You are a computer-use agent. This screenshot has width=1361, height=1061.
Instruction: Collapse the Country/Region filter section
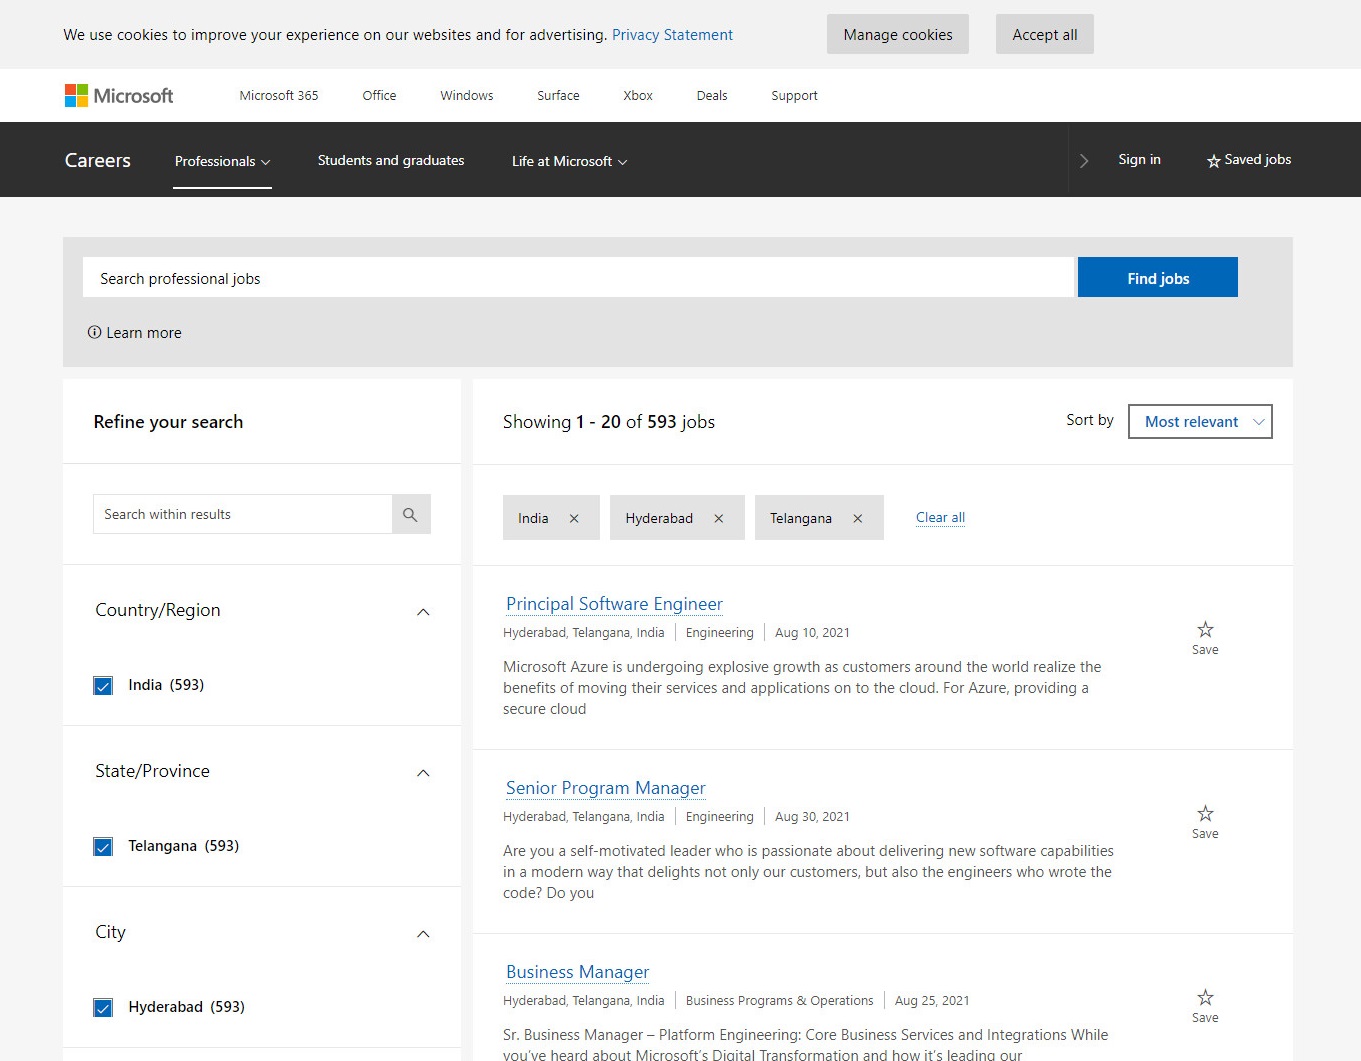pos(423,611)
